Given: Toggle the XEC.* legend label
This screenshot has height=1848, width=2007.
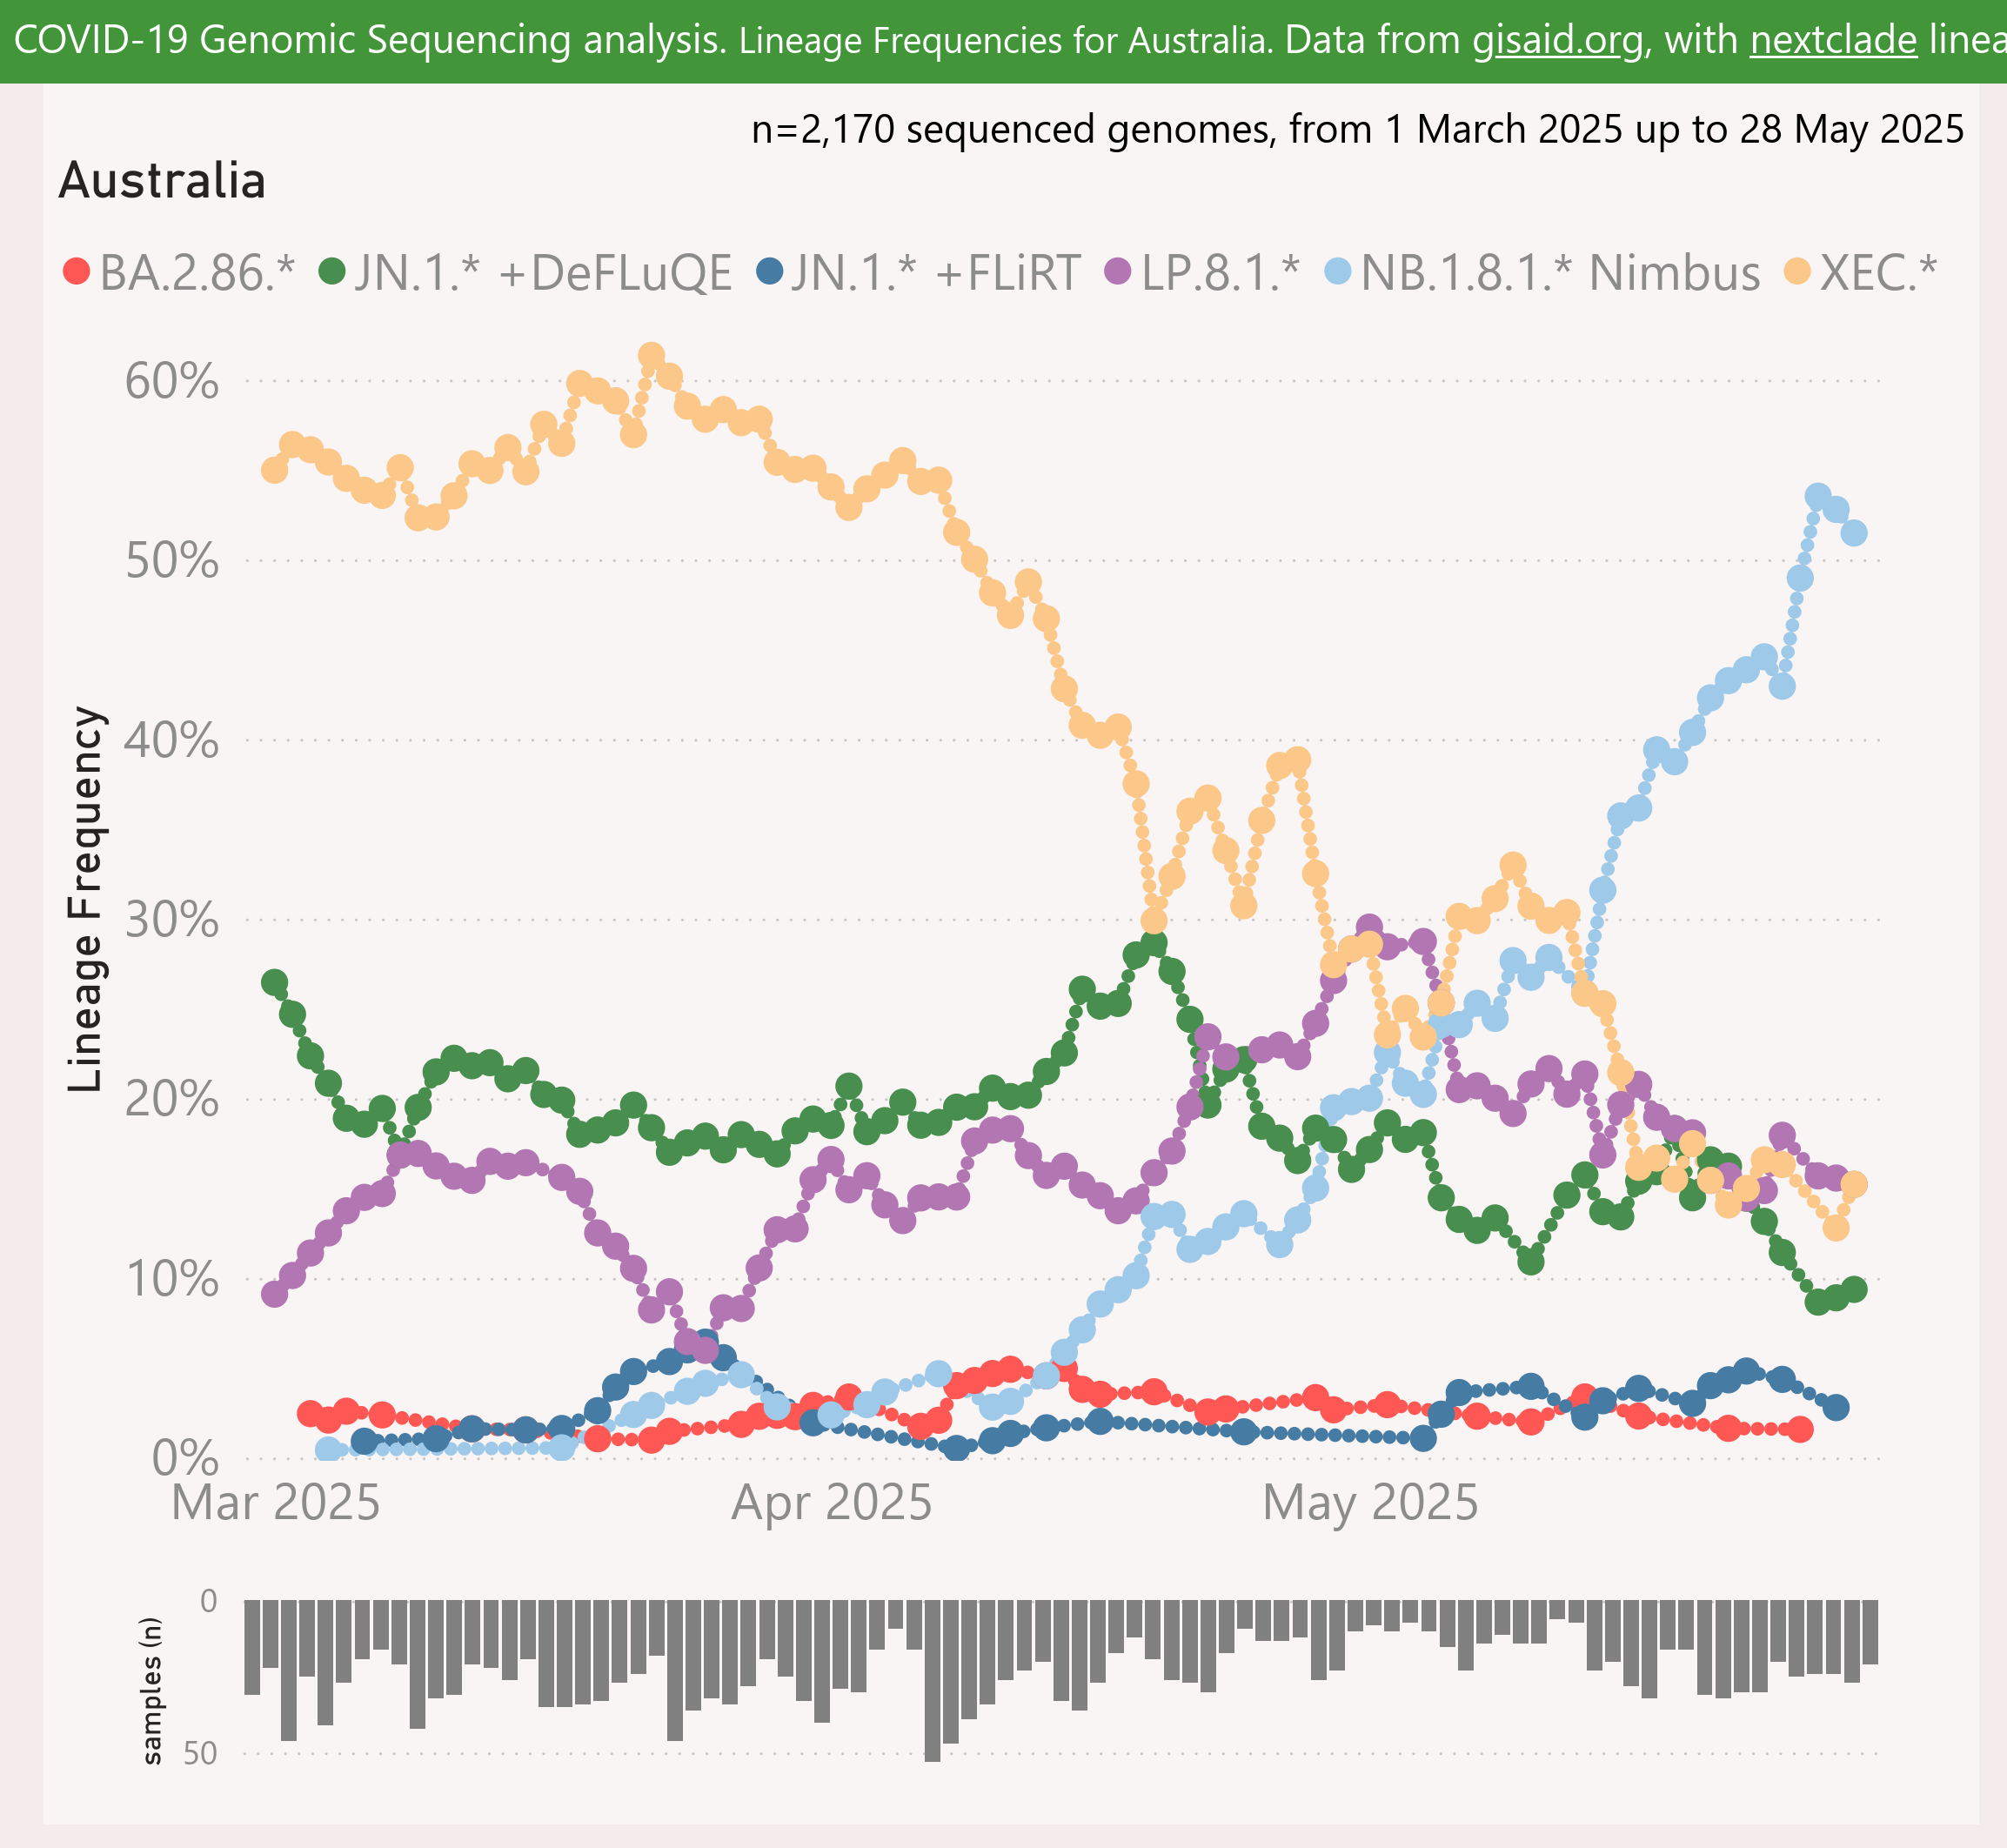Looking at the screenshot, I should (x=1878, y=273).
